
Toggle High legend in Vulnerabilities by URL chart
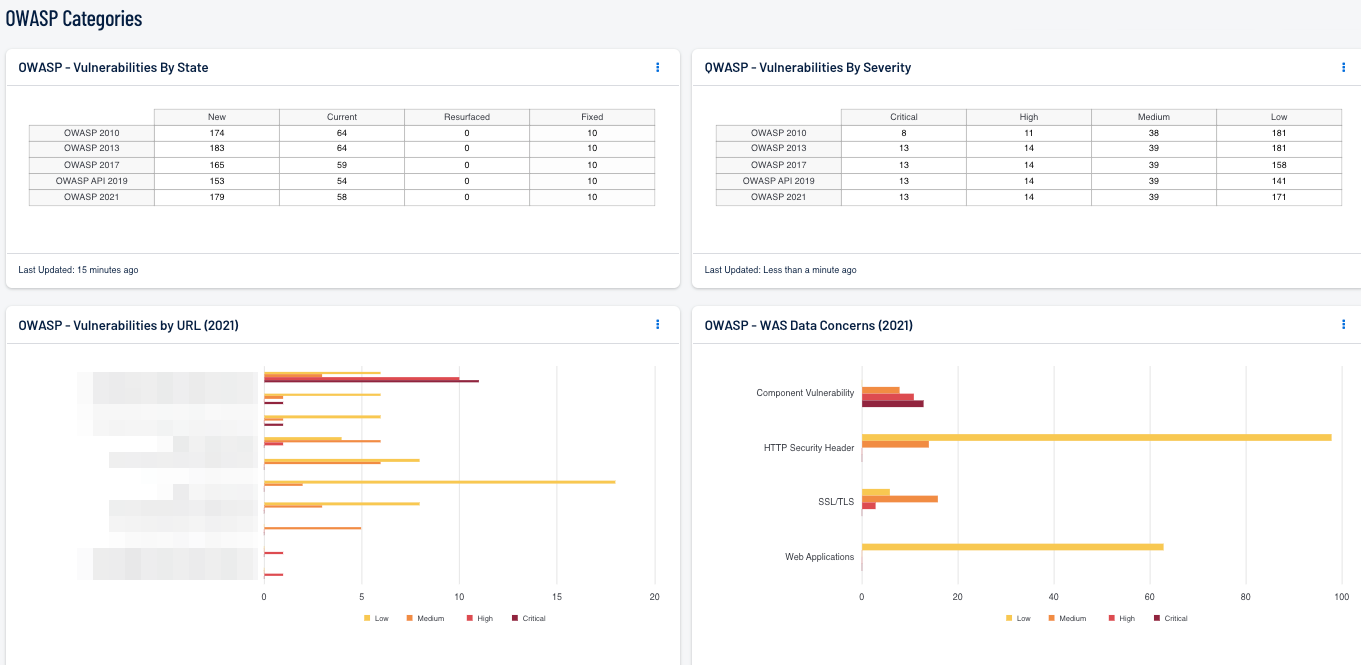tap(480, 618)
